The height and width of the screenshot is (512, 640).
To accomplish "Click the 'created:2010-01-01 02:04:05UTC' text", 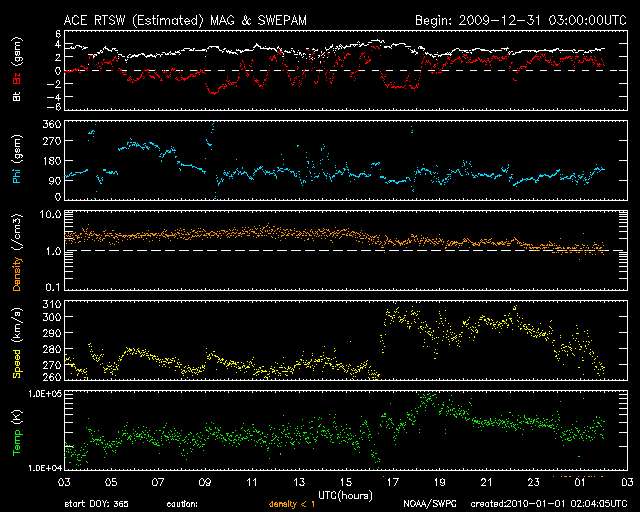I will click(549, 504).
